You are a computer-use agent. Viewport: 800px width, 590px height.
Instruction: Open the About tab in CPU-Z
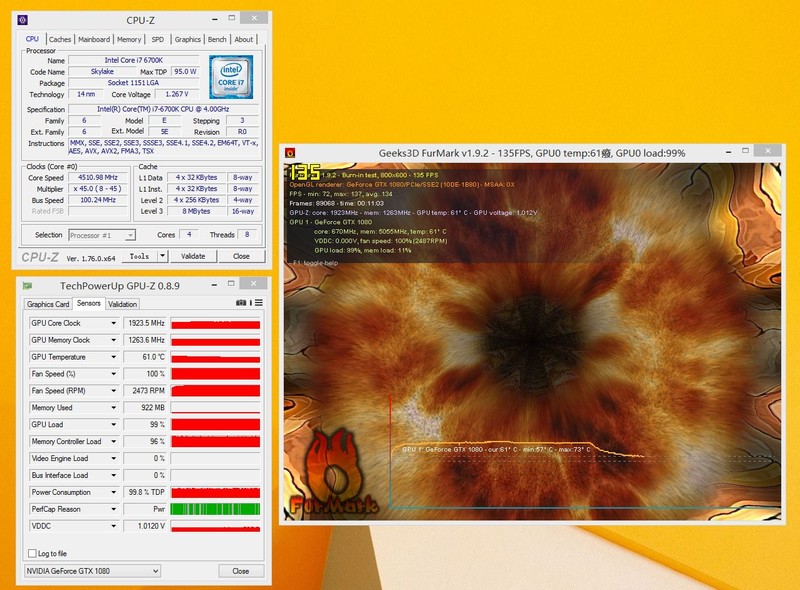243,39
